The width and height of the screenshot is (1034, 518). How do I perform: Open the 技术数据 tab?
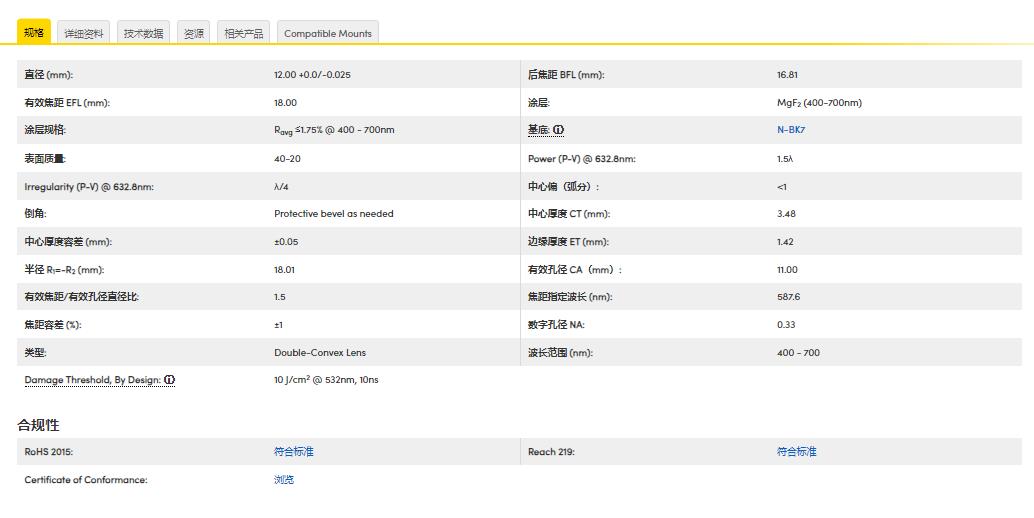144,33
